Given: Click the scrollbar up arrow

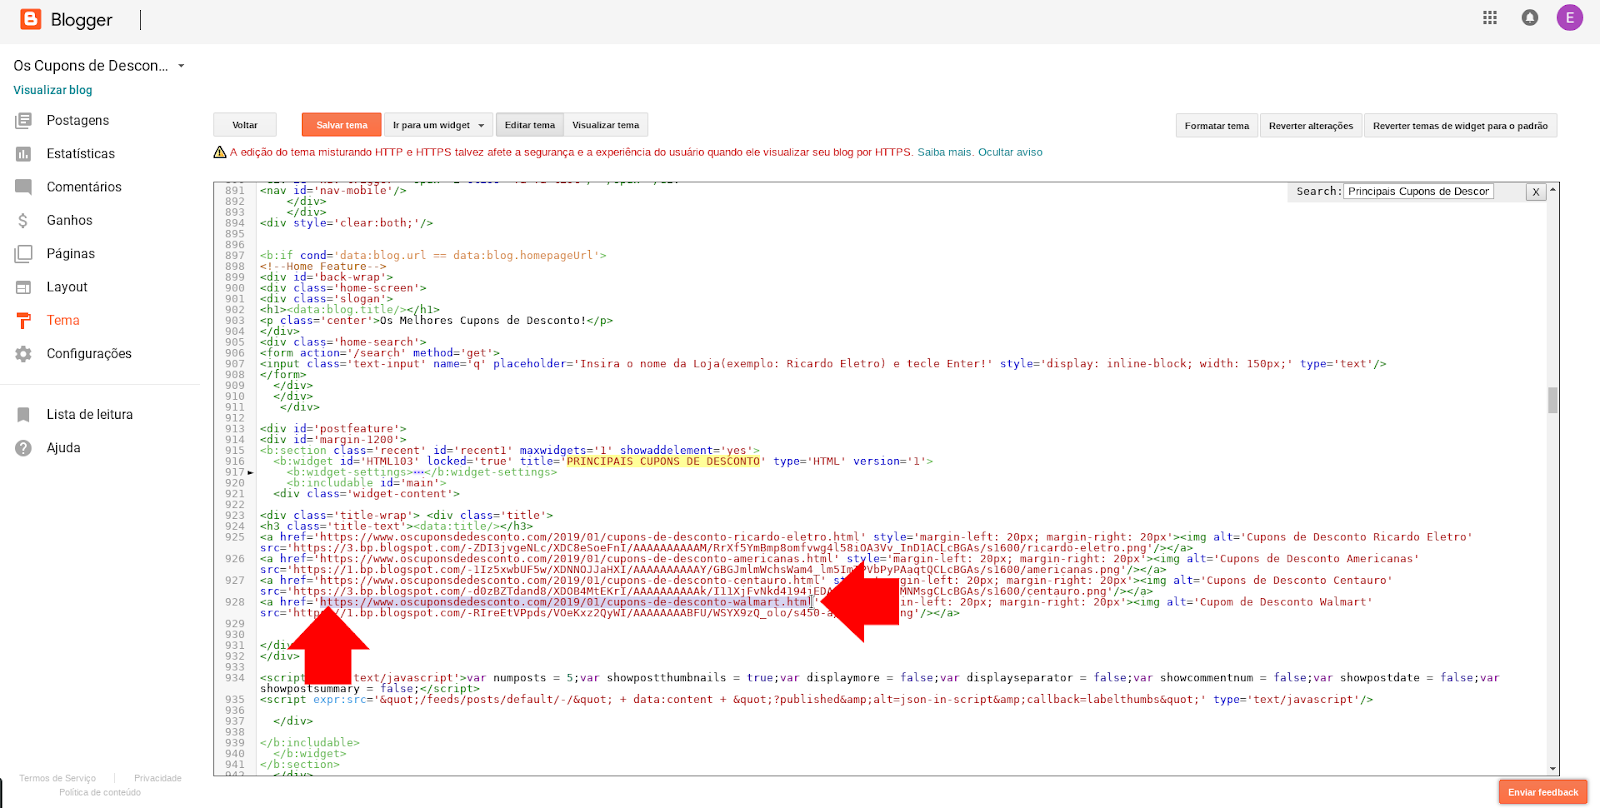Looking at the screenshot, I should pos(1553,188).
